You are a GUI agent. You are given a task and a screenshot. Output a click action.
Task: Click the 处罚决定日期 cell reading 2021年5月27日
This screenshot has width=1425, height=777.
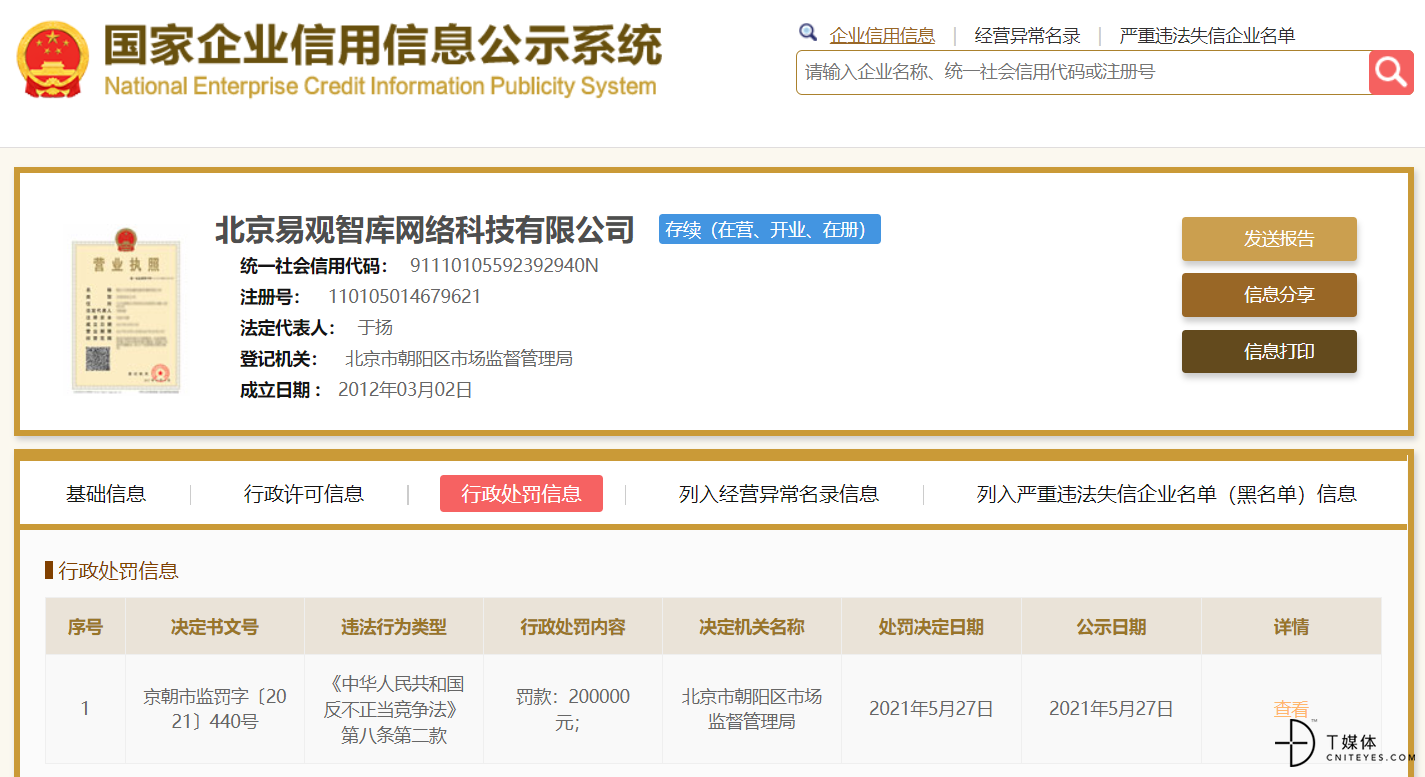[931, 709]
